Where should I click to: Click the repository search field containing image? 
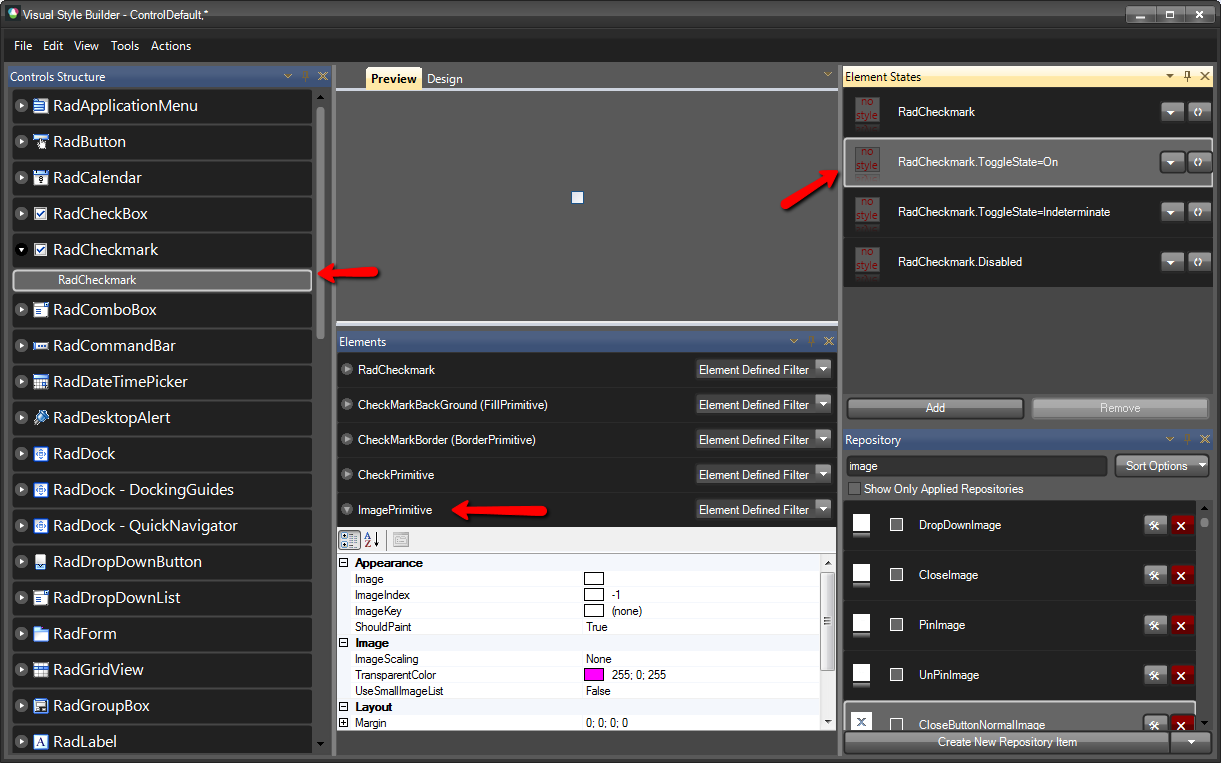pyautogui.click(x=977, y=466)
